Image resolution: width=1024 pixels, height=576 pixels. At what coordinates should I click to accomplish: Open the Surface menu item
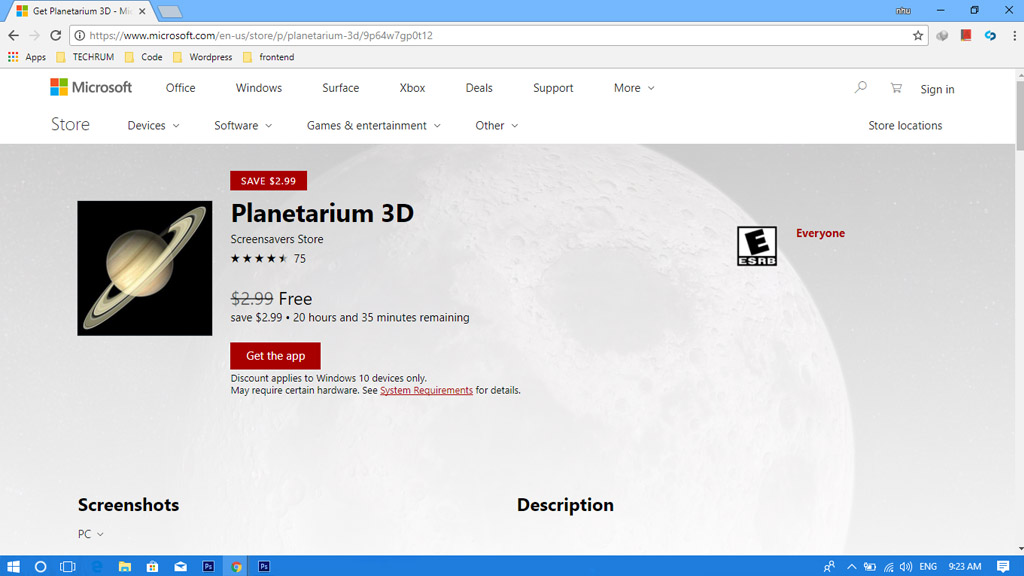click(x=340, y=88)
